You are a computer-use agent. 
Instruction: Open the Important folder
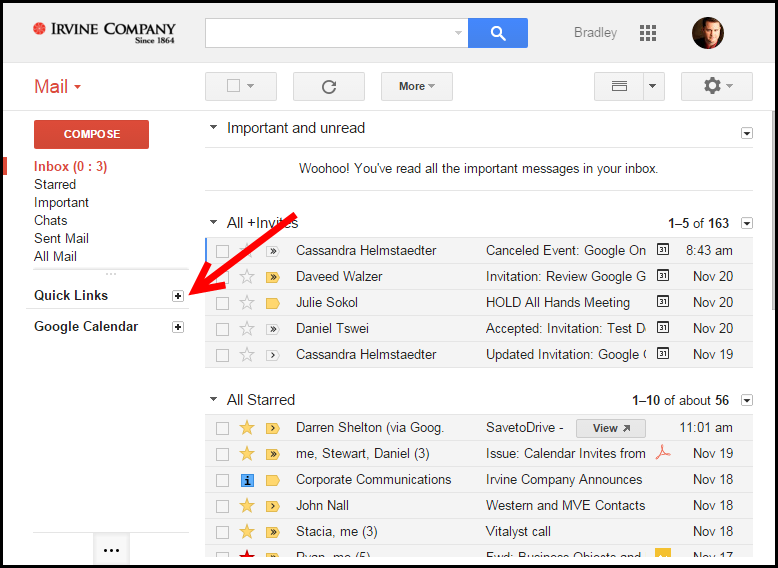(x=61, y=203)
